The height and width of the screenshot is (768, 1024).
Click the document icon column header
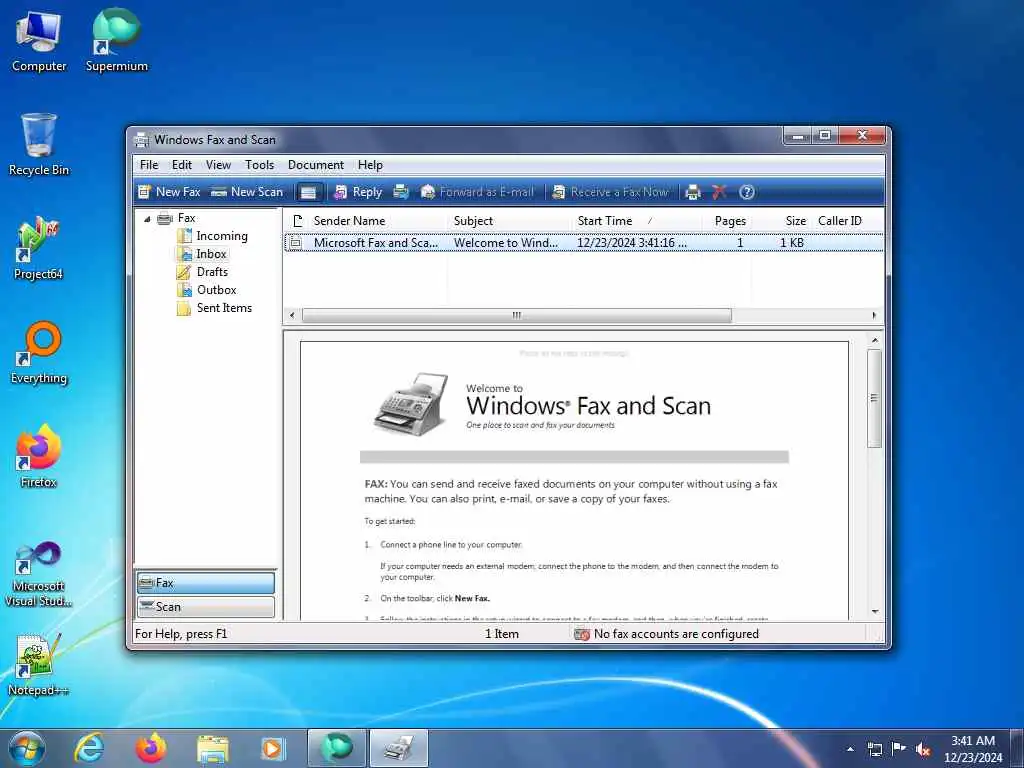click(297, 221)
